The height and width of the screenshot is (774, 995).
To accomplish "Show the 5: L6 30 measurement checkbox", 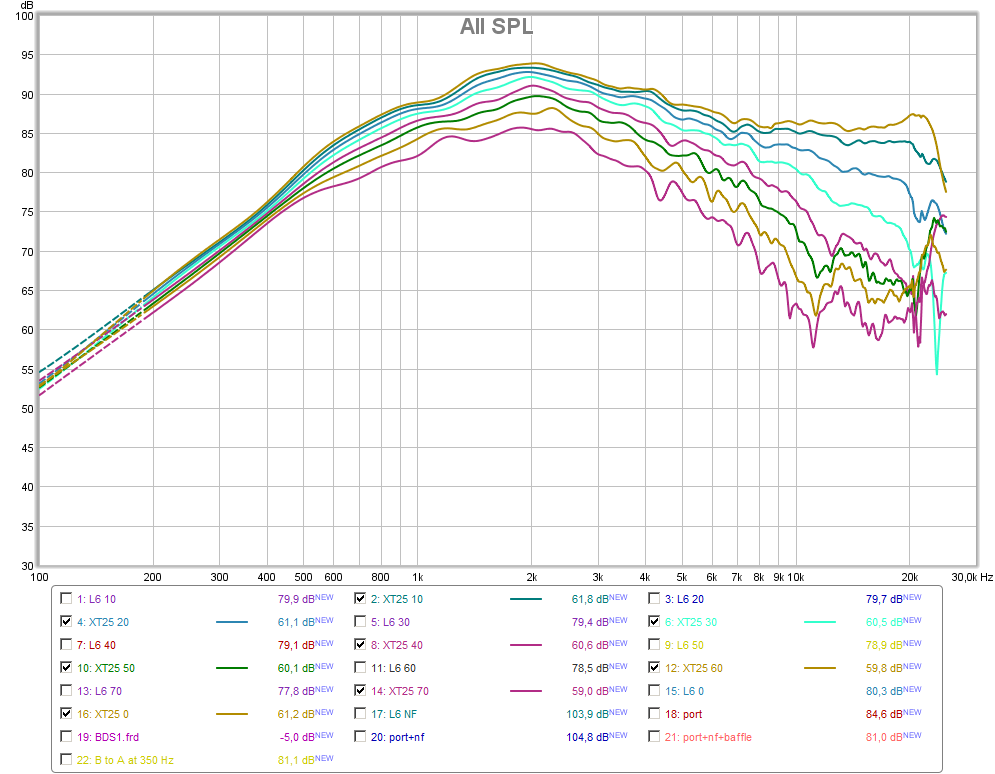I will tap(360, 622).
